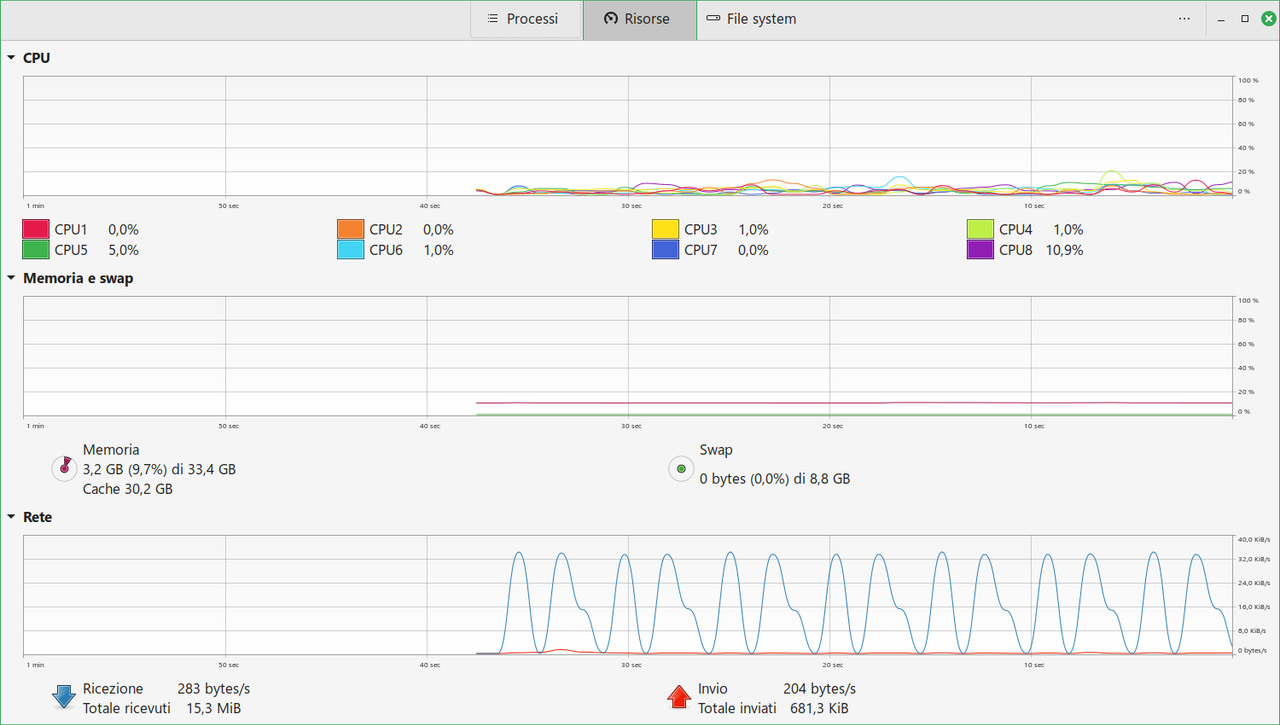Viewport: 1280px width, 725px height.
Task: Click the 'Totale ricevuti 15,3 MiB' text
Action: 162,708
